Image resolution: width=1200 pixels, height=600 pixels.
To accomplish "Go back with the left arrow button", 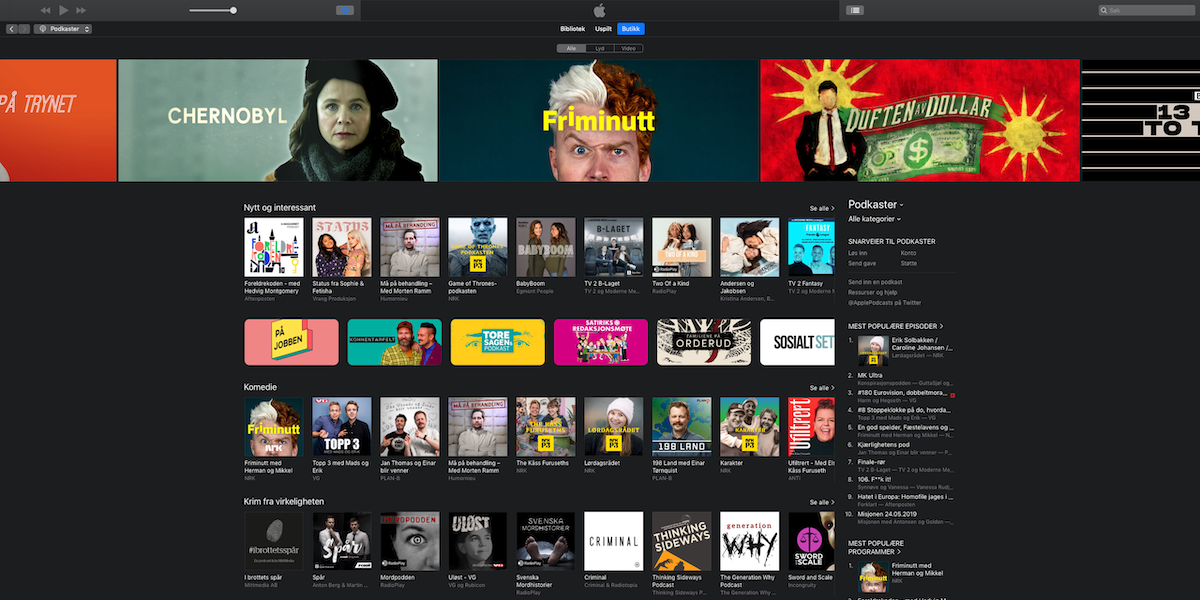I will pyautogui.click(x=12, y=29).
